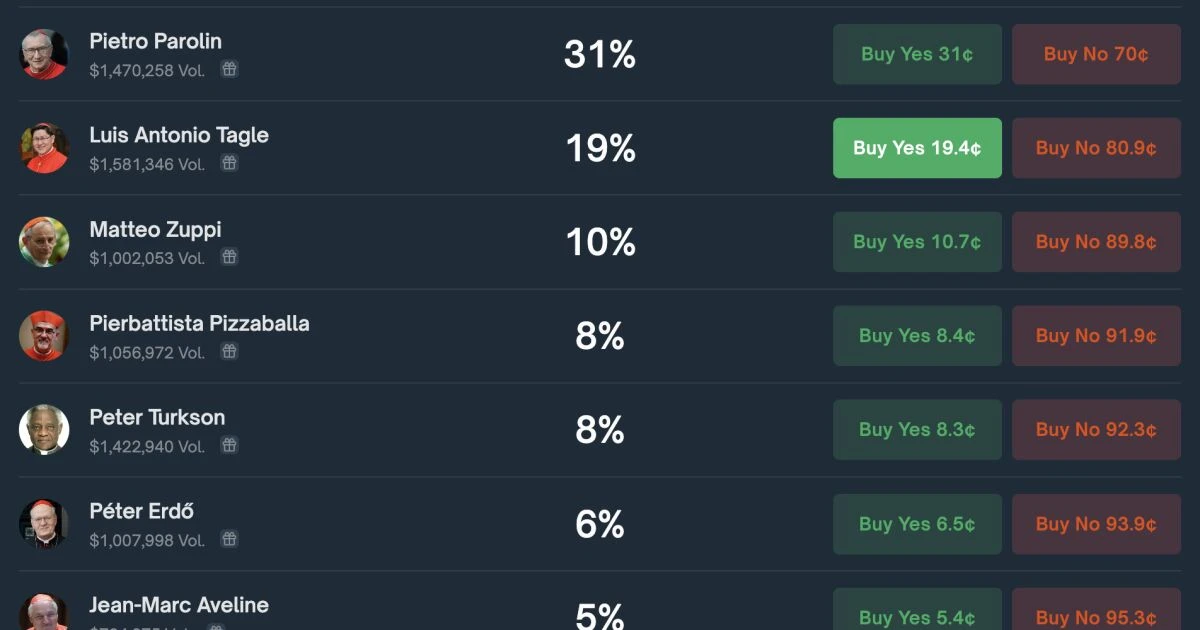Image resolution: width=1200 pixels, height=630 pixels.
Task: Click Buy No 70¢ for Parolin
Action: click(1096, 54)
